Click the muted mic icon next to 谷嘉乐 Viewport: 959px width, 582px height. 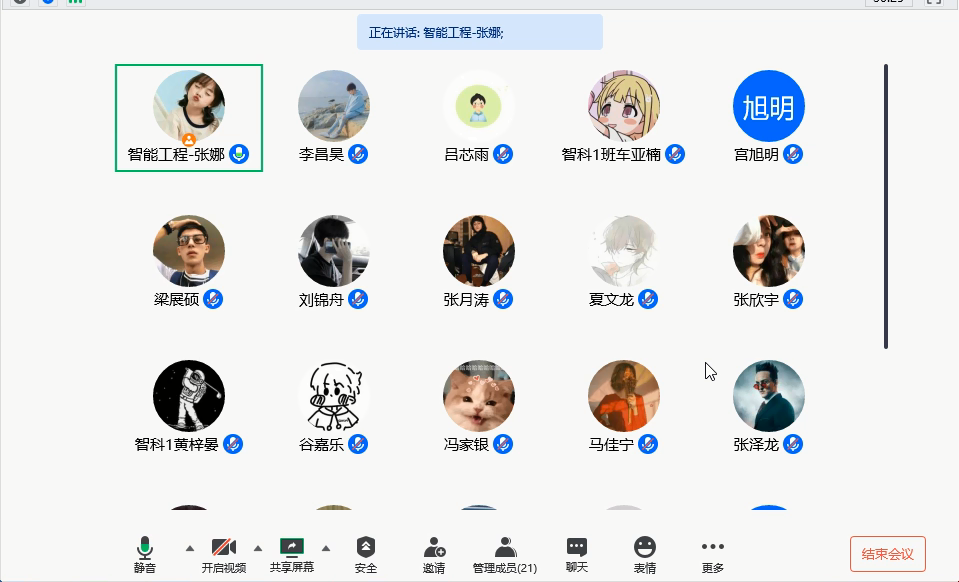(358, 444)
